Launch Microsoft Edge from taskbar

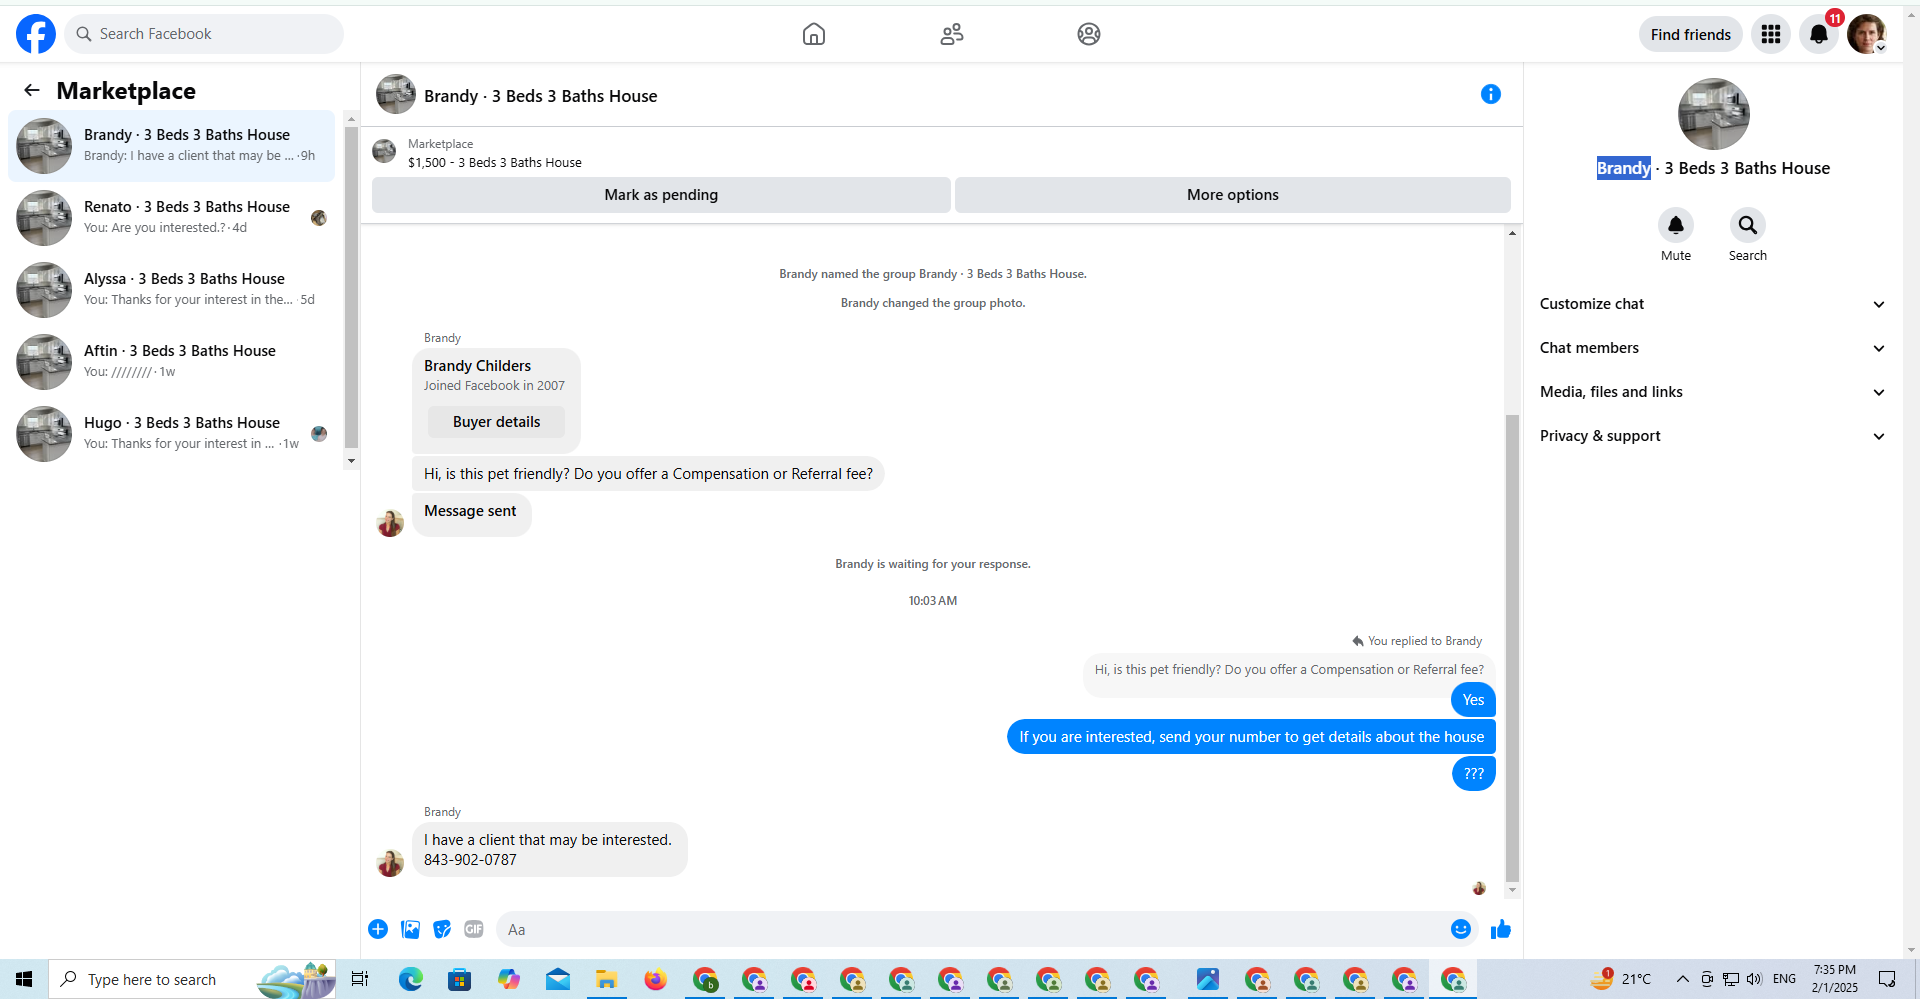coord(411,979)
